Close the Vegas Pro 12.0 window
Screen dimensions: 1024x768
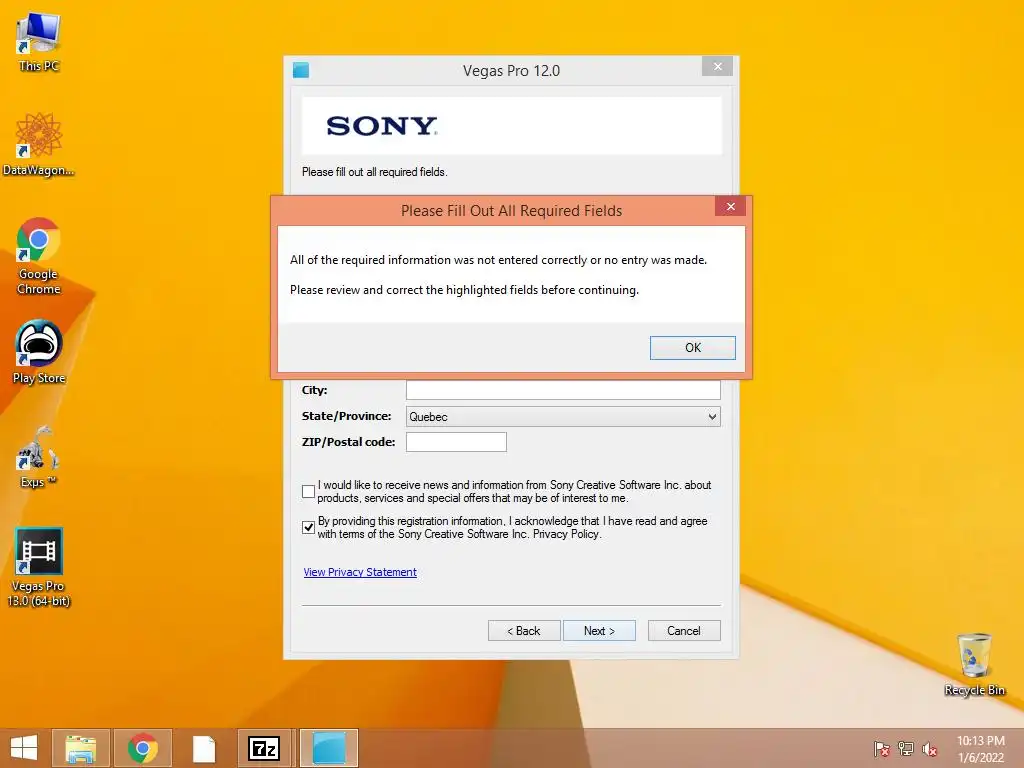point(718,67)
